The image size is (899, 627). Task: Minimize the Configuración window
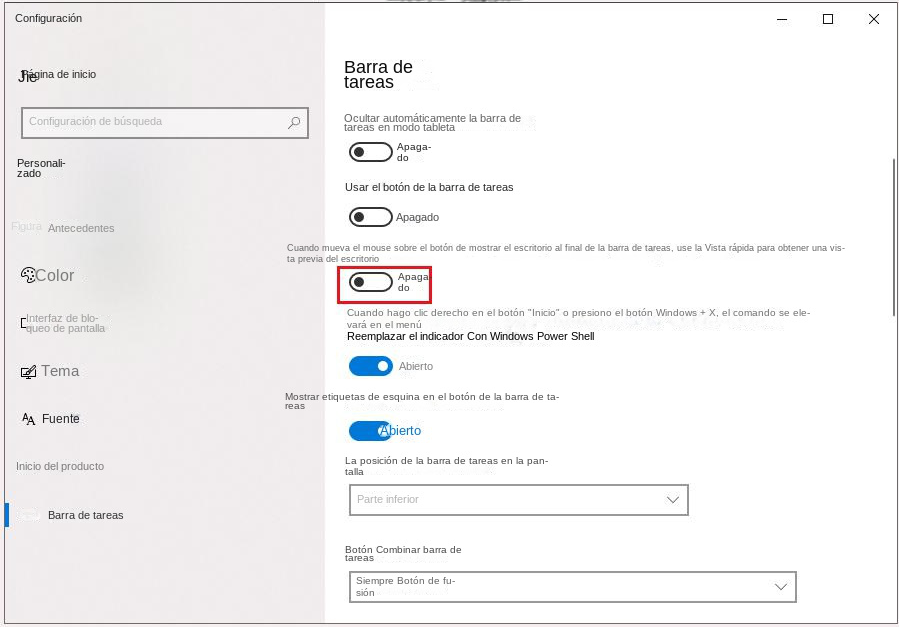[782, 19]
